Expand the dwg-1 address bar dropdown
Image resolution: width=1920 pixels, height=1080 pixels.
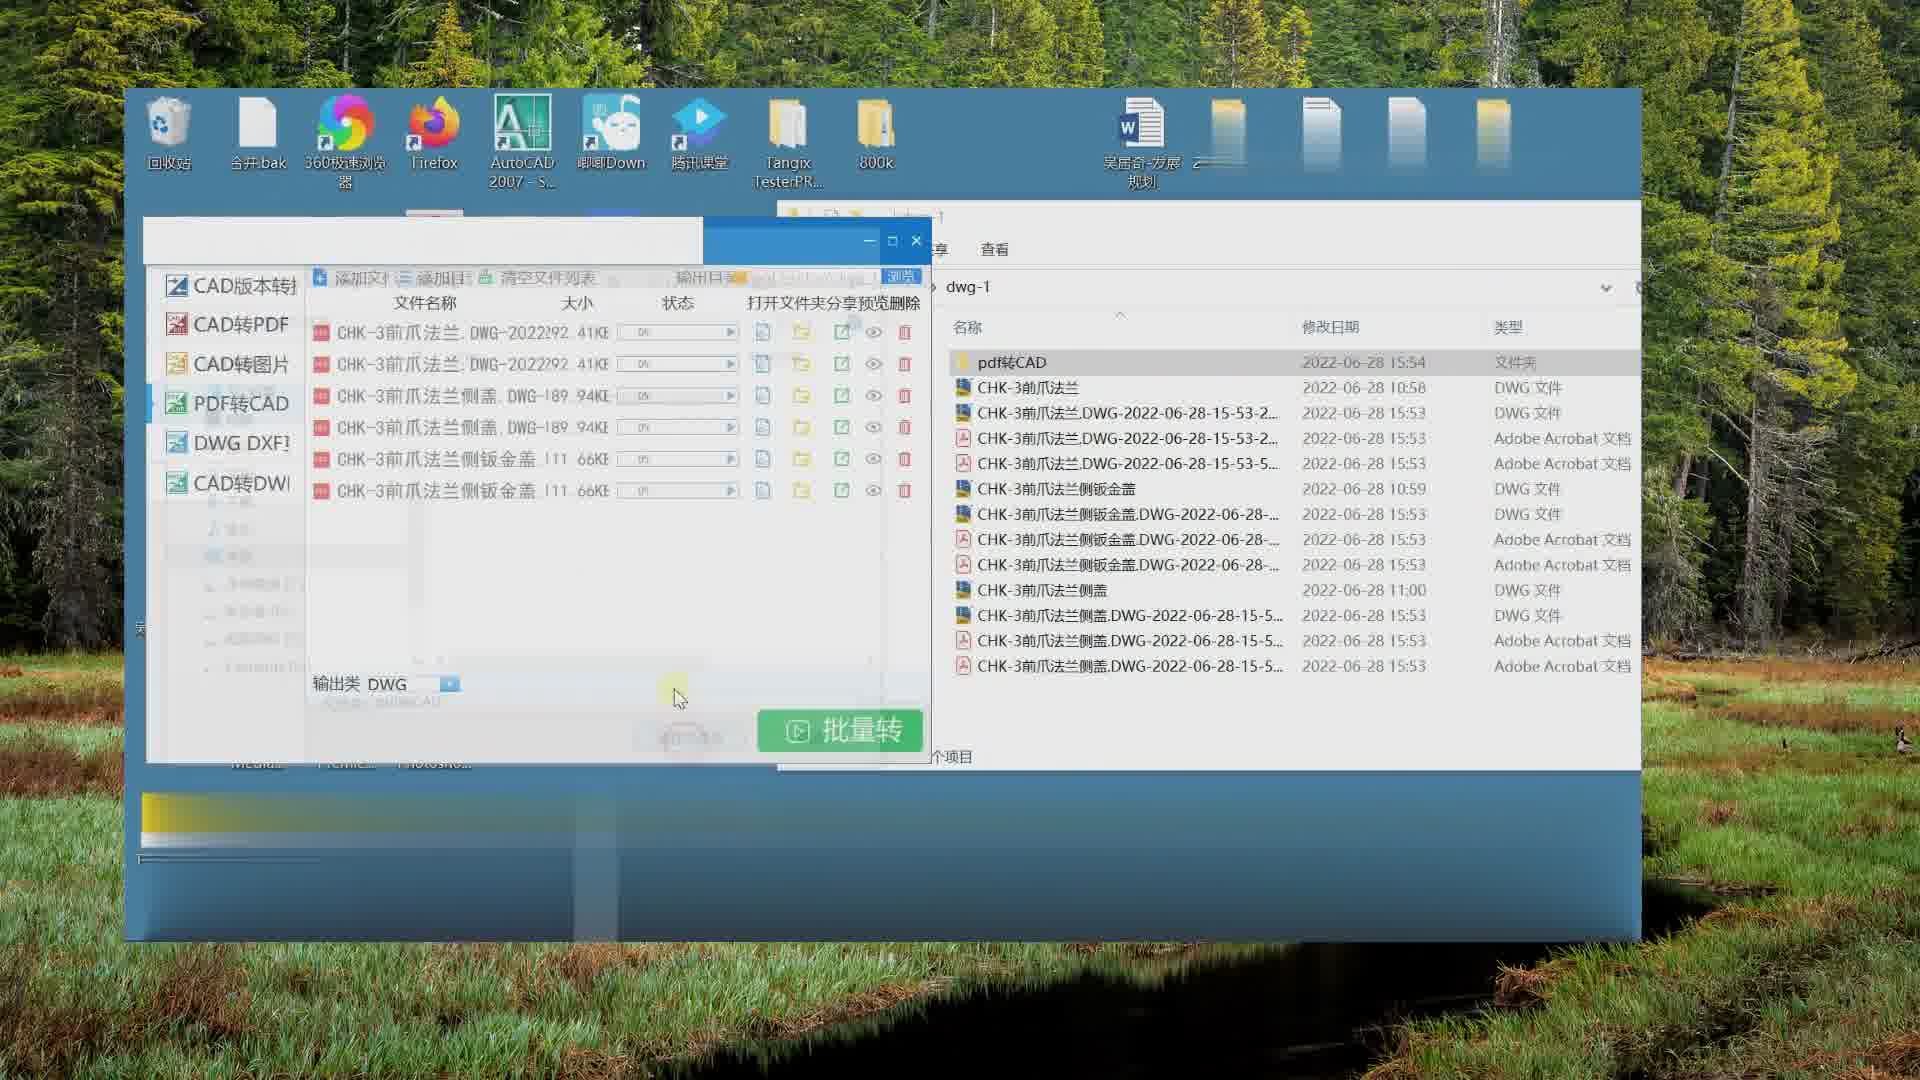click(1606, 288)
